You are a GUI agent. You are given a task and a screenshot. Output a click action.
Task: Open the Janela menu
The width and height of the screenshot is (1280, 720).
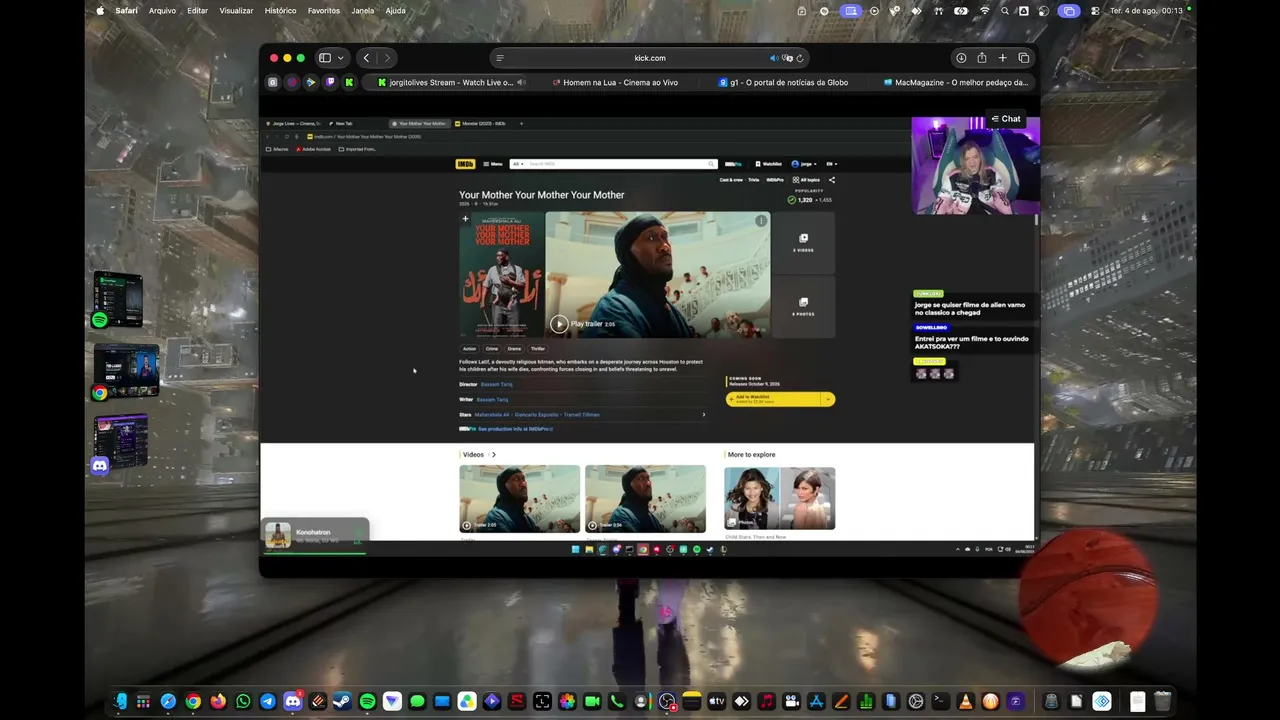363,11
